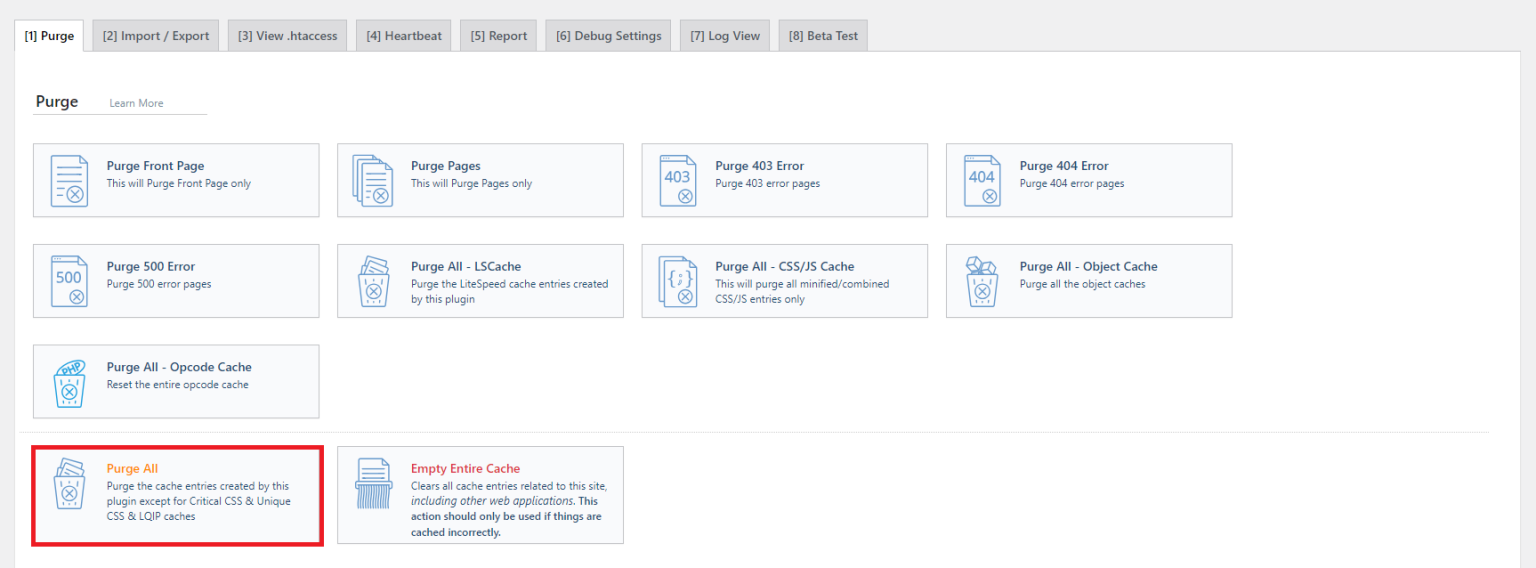Image resolution: width=1536 pixels, height=568 pixels.
Task: Click the Purge Pages stacked documents icon
Action: click(373, 181)
